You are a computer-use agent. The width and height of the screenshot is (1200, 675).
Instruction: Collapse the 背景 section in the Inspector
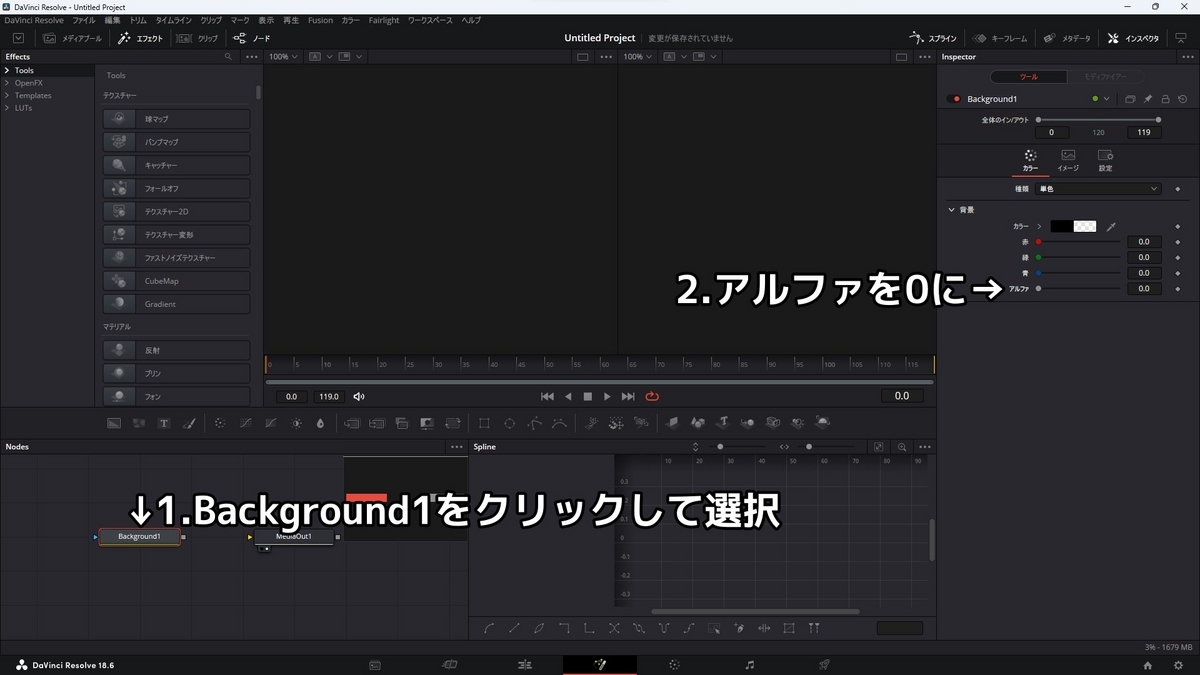(x=951, y=209)
